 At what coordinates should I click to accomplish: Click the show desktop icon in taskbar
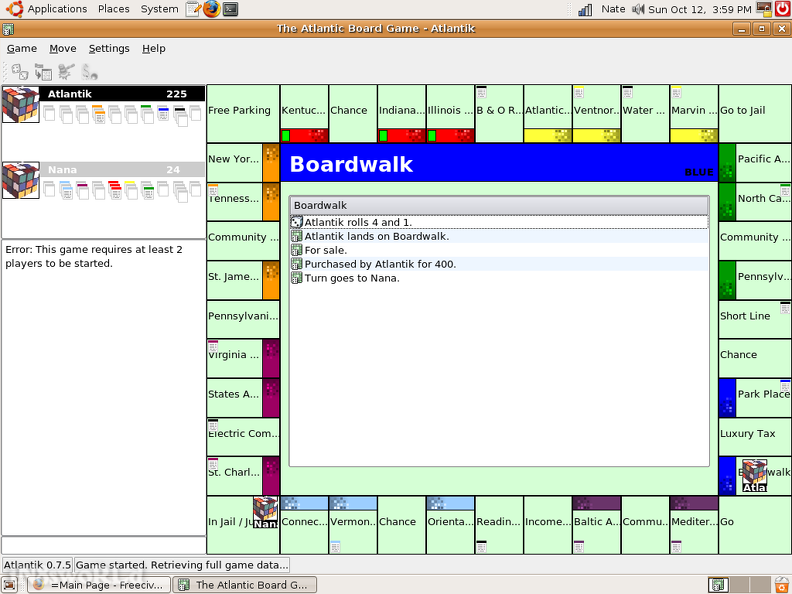[x=10, y=585]
